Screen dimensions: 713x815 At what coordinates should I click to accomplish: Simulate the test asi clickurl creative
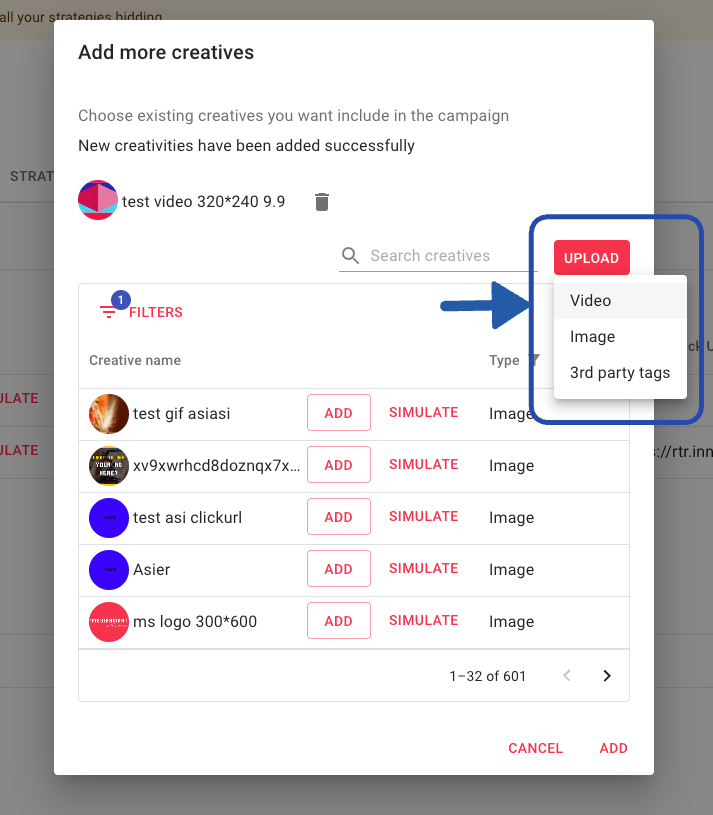click(x=423, y=516)
